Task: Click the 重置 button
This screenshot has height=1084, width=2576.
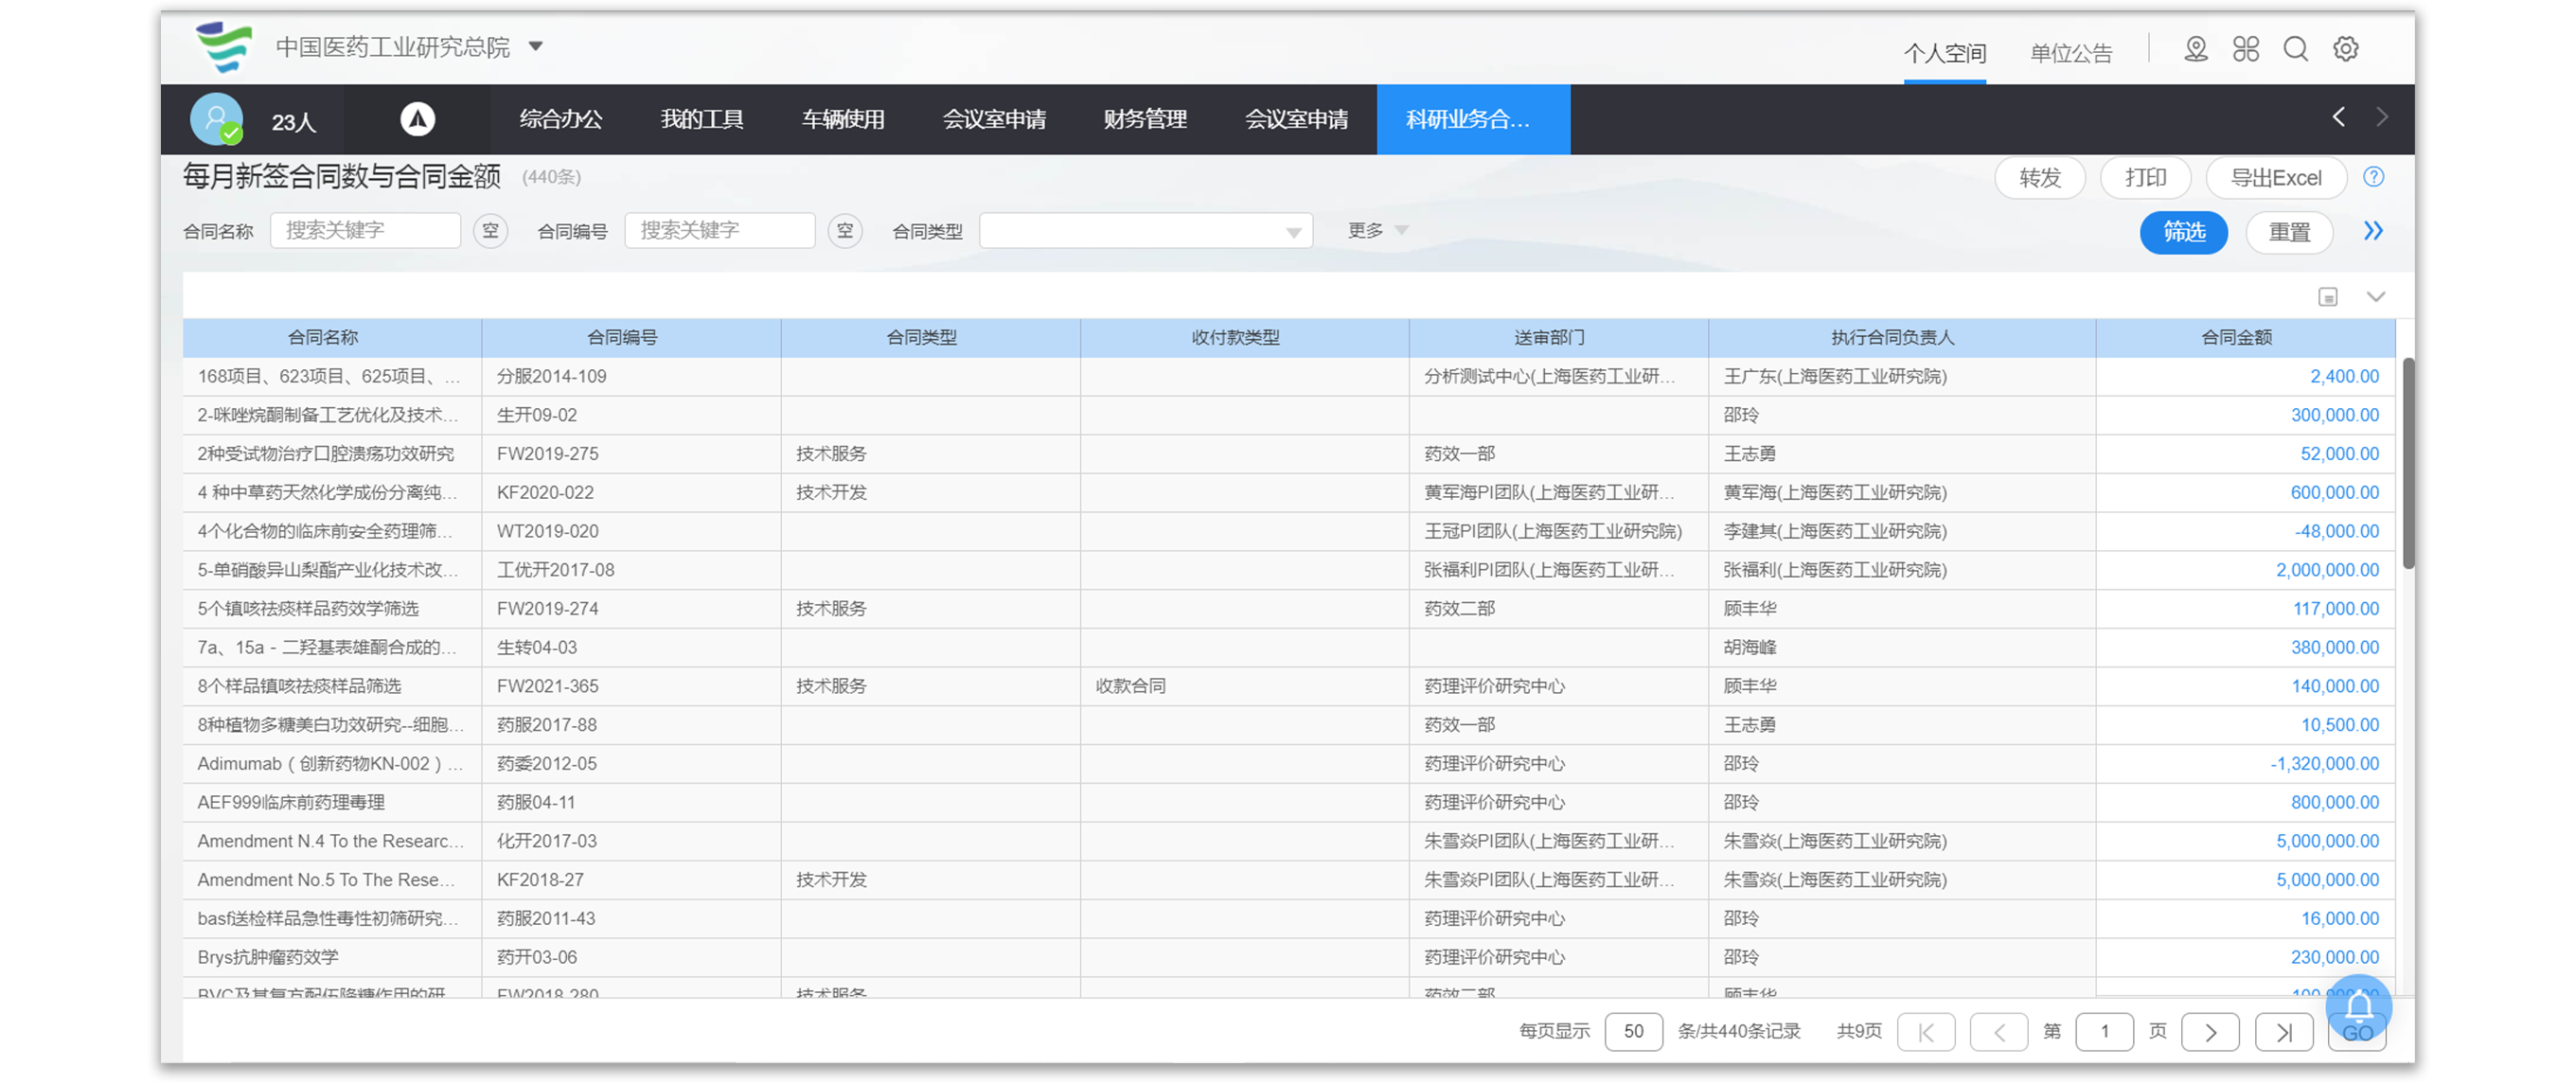Action: pyautogui.click(x=2289, y=232)
